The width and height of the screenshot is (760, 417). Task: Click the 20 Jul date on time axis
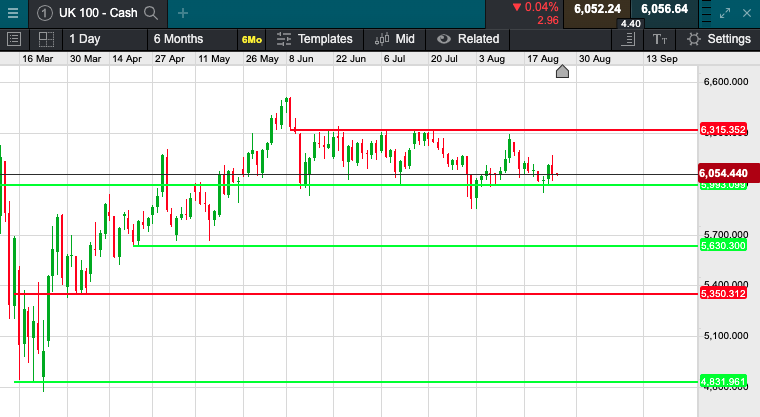[x=444, y=59]
